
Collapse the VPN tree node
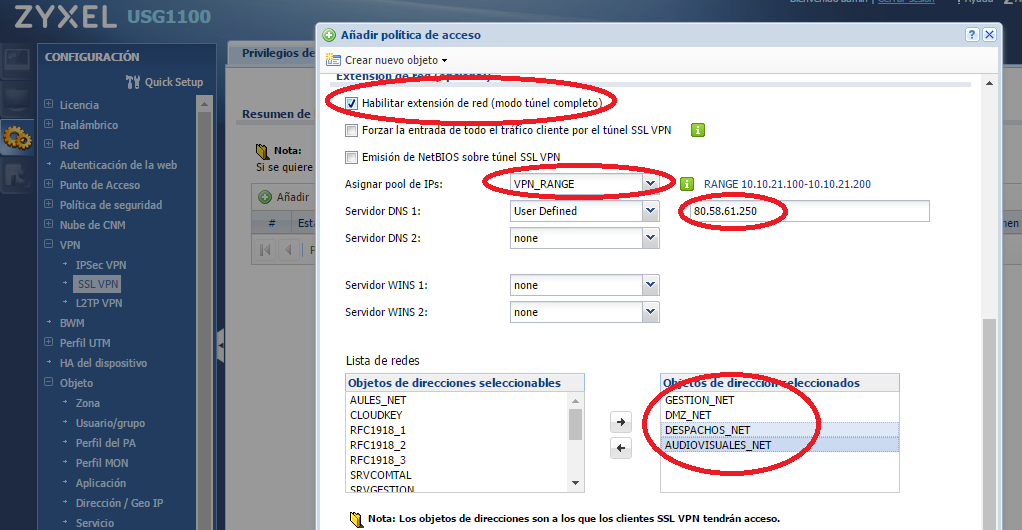coord(48,244)
